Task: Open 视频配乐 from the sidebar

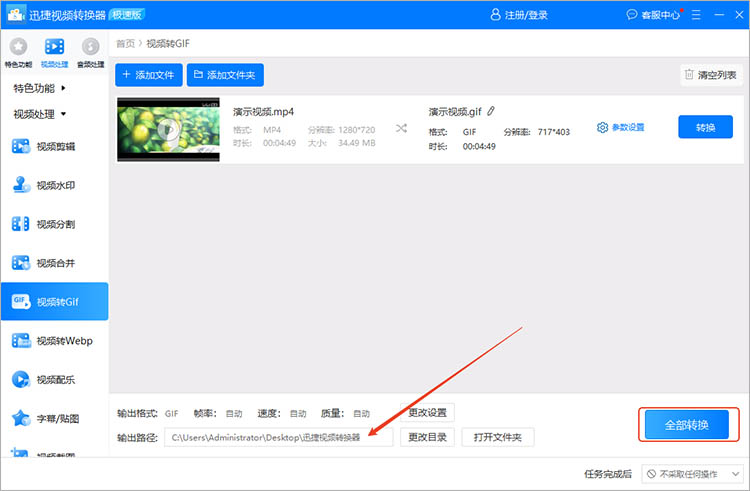Action: click(x=56, y=379)
